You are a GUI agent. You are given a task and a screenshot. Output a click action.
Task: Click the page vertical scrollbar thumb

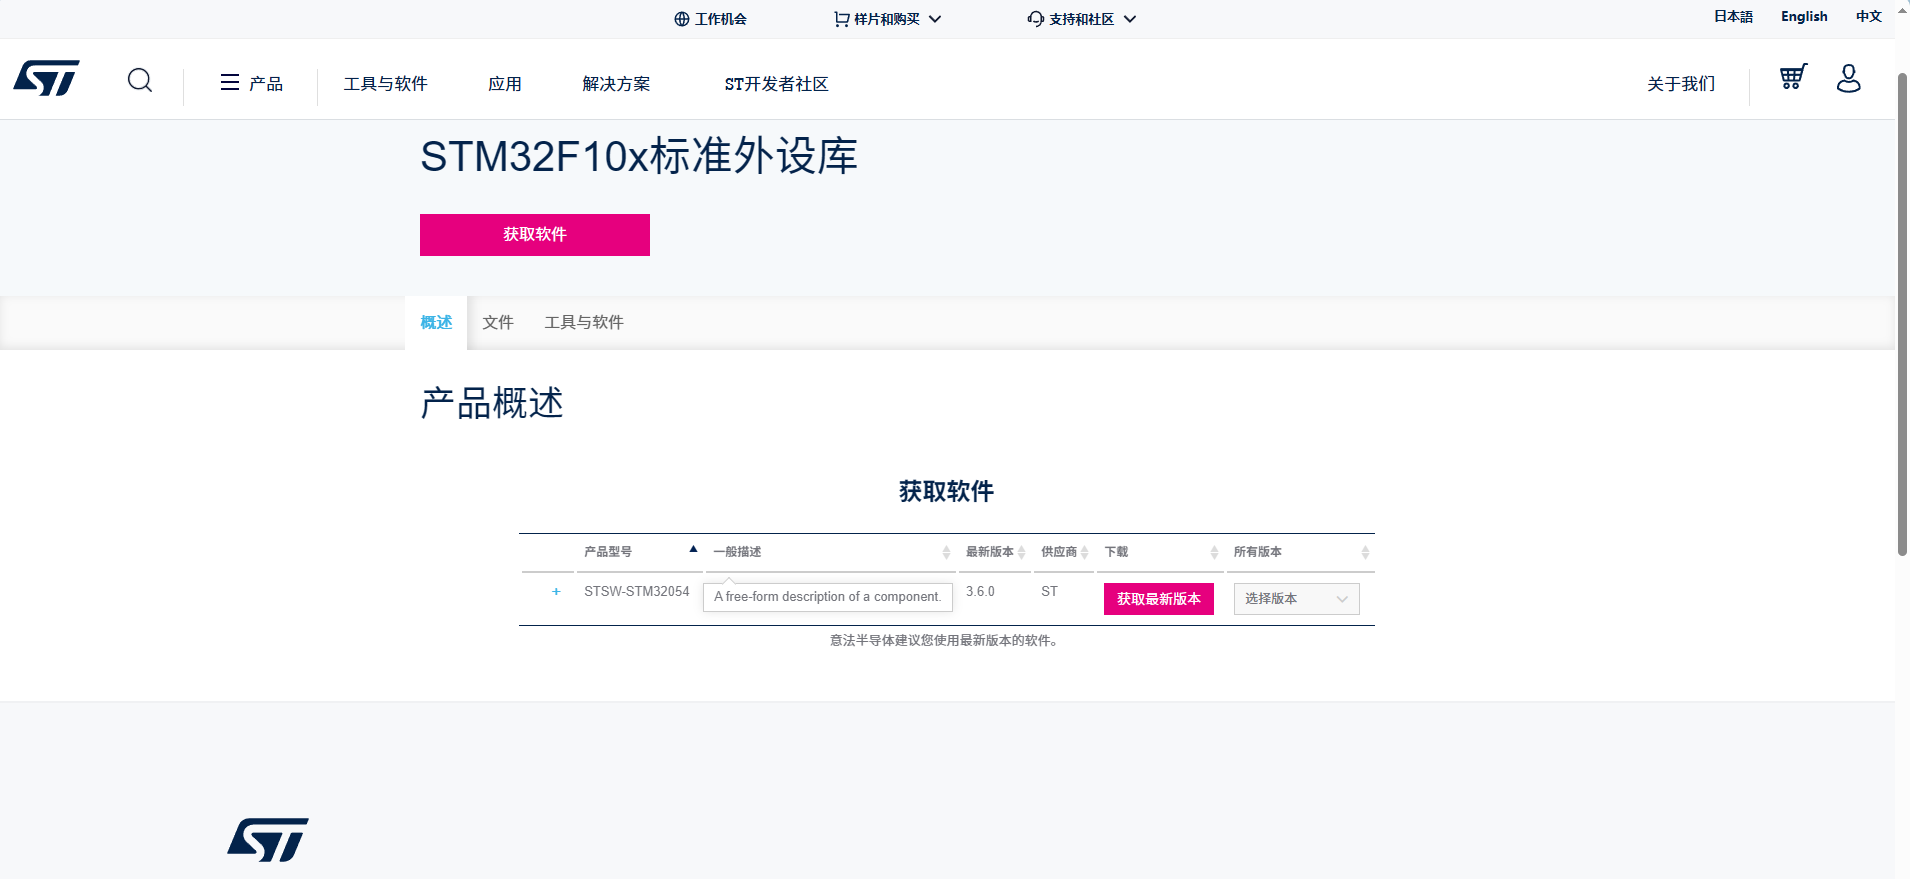tap(1902, 313)
